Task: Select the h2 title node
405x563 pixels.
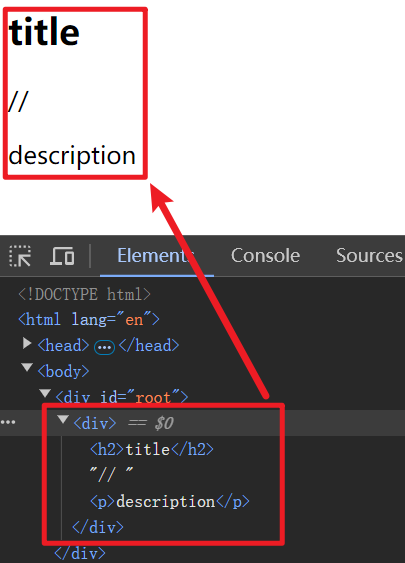Action: (x=152, y=450)
